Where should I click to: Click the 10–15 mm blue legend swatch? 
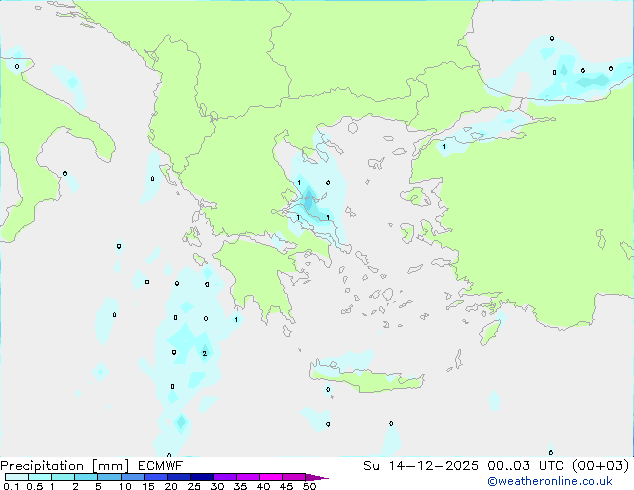coord(132,477)
